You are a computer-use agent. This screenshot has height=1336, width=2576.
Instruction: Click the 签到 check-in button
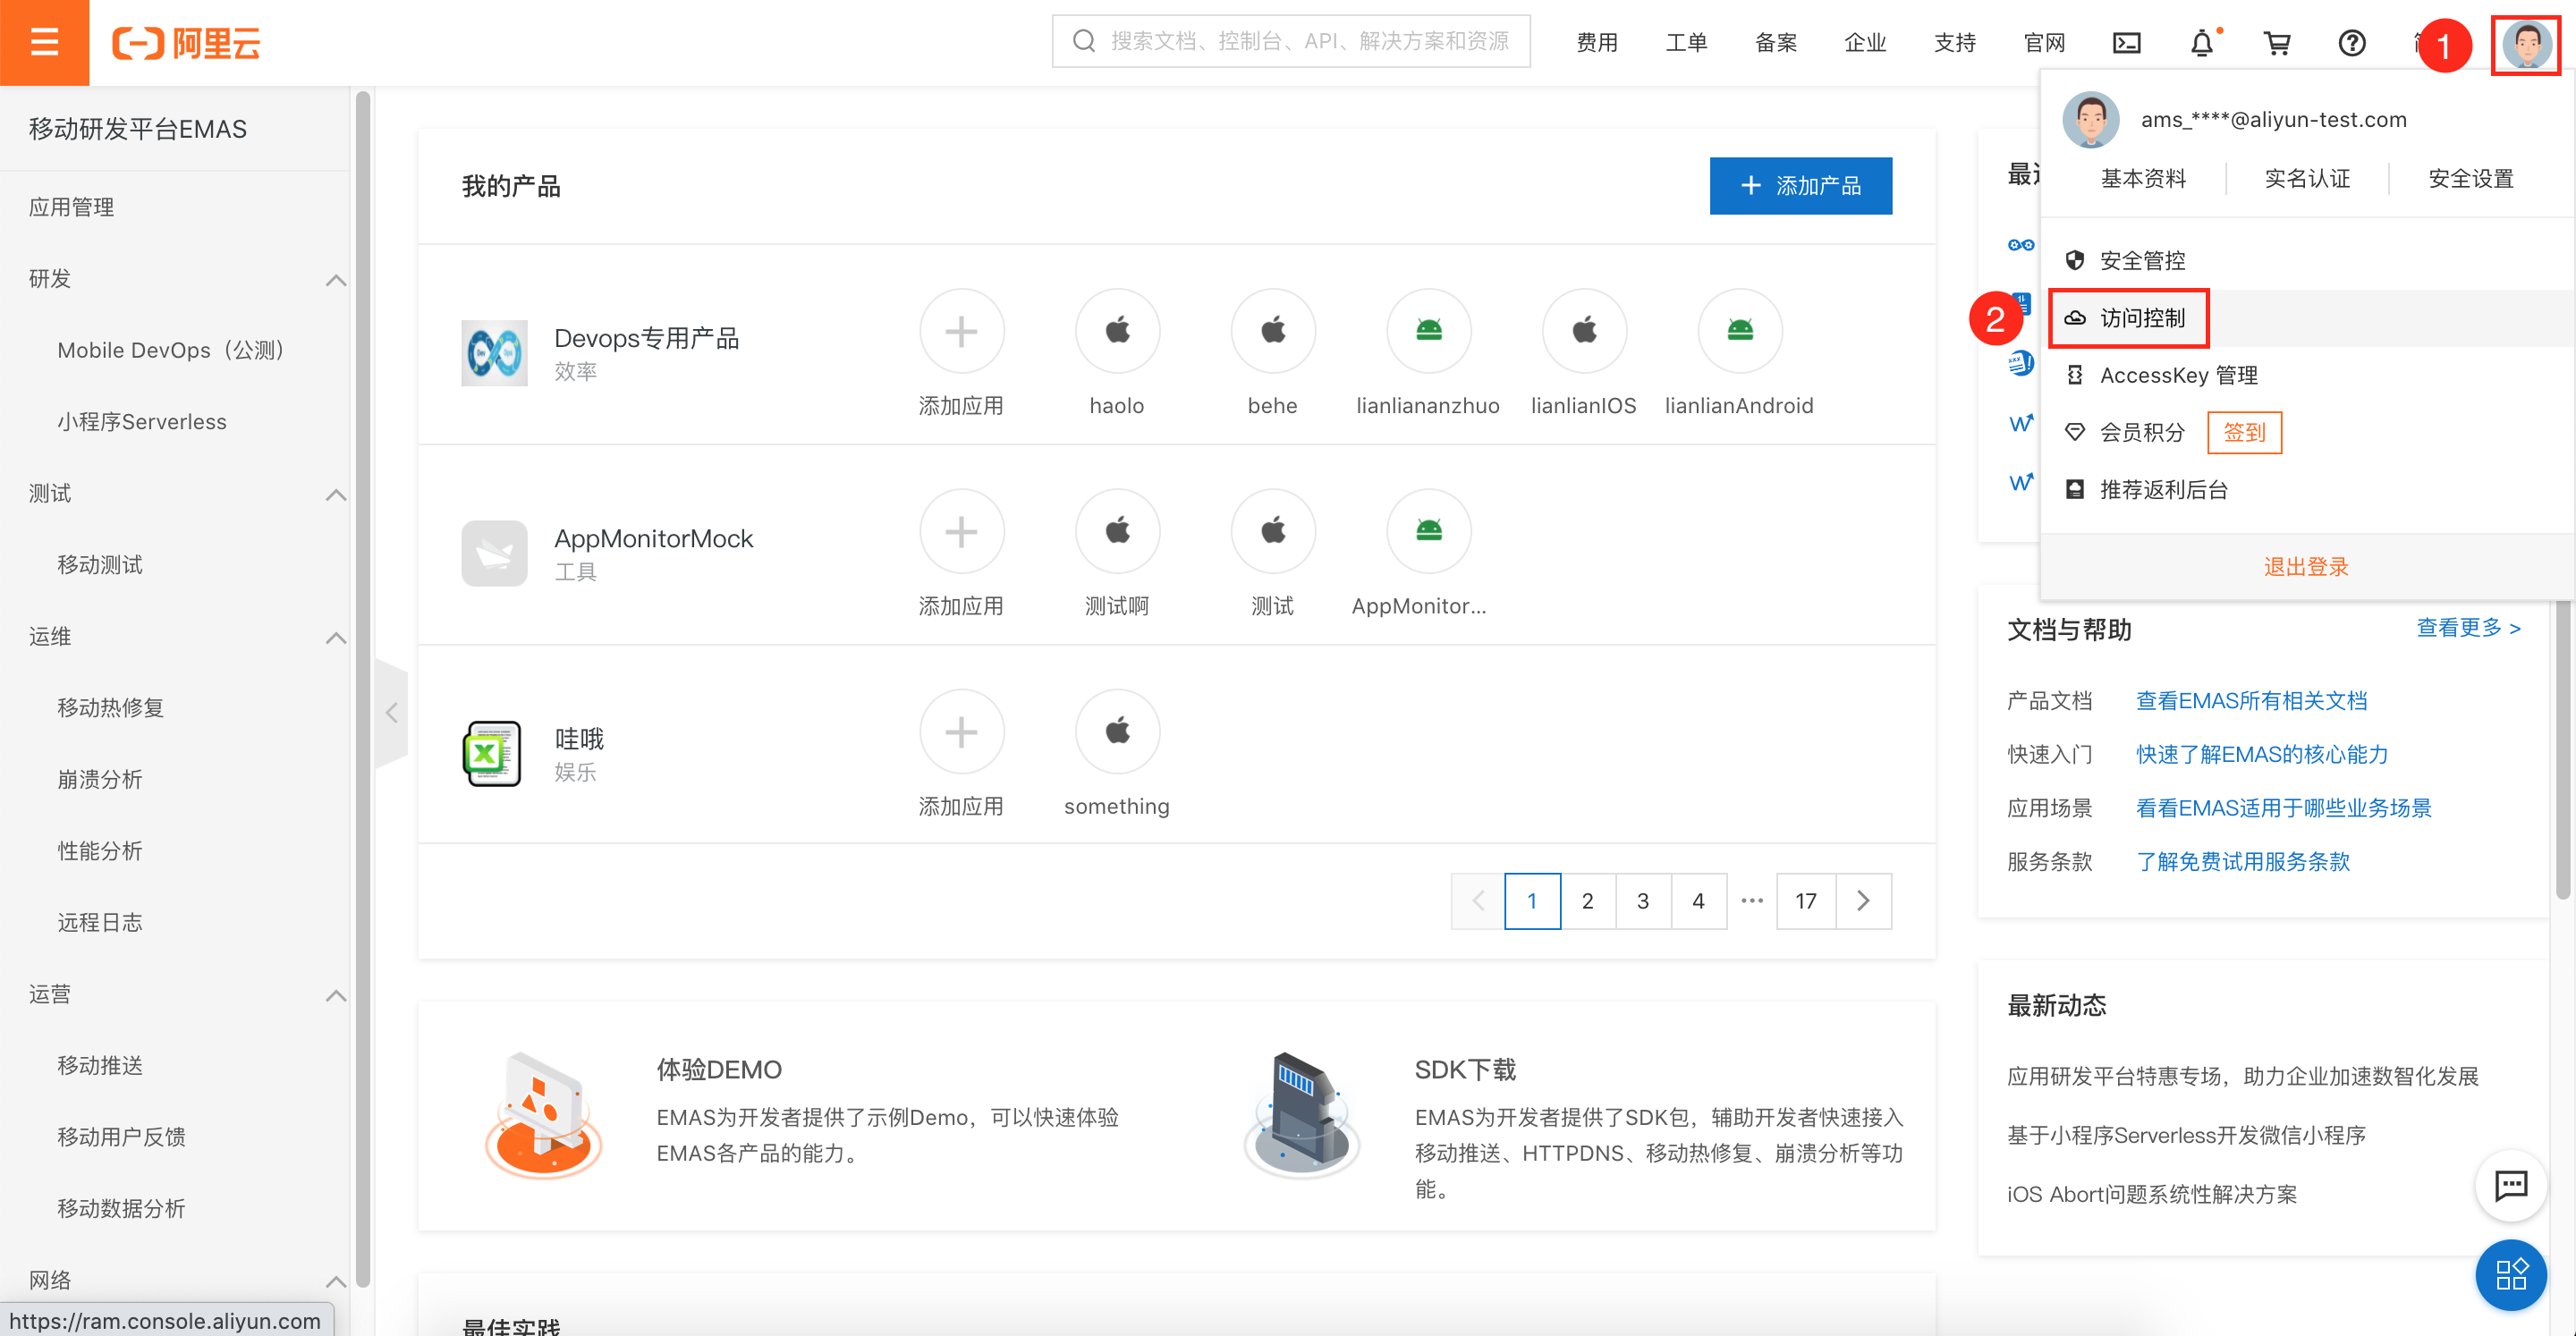pos(2244,432)
